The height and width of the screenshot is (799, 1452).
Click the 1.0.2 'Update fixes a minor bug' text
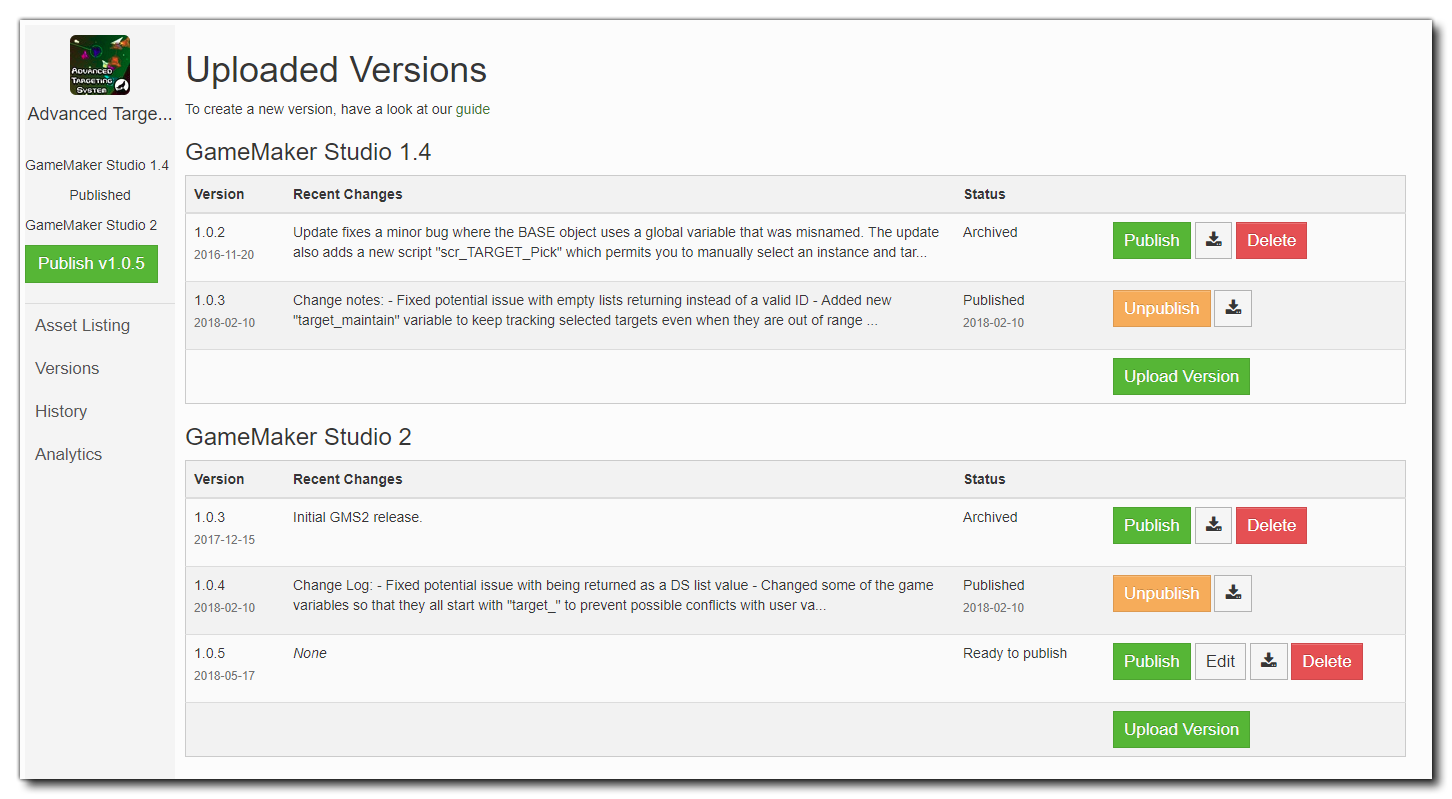pyautogui.click(x=616, y=242)
